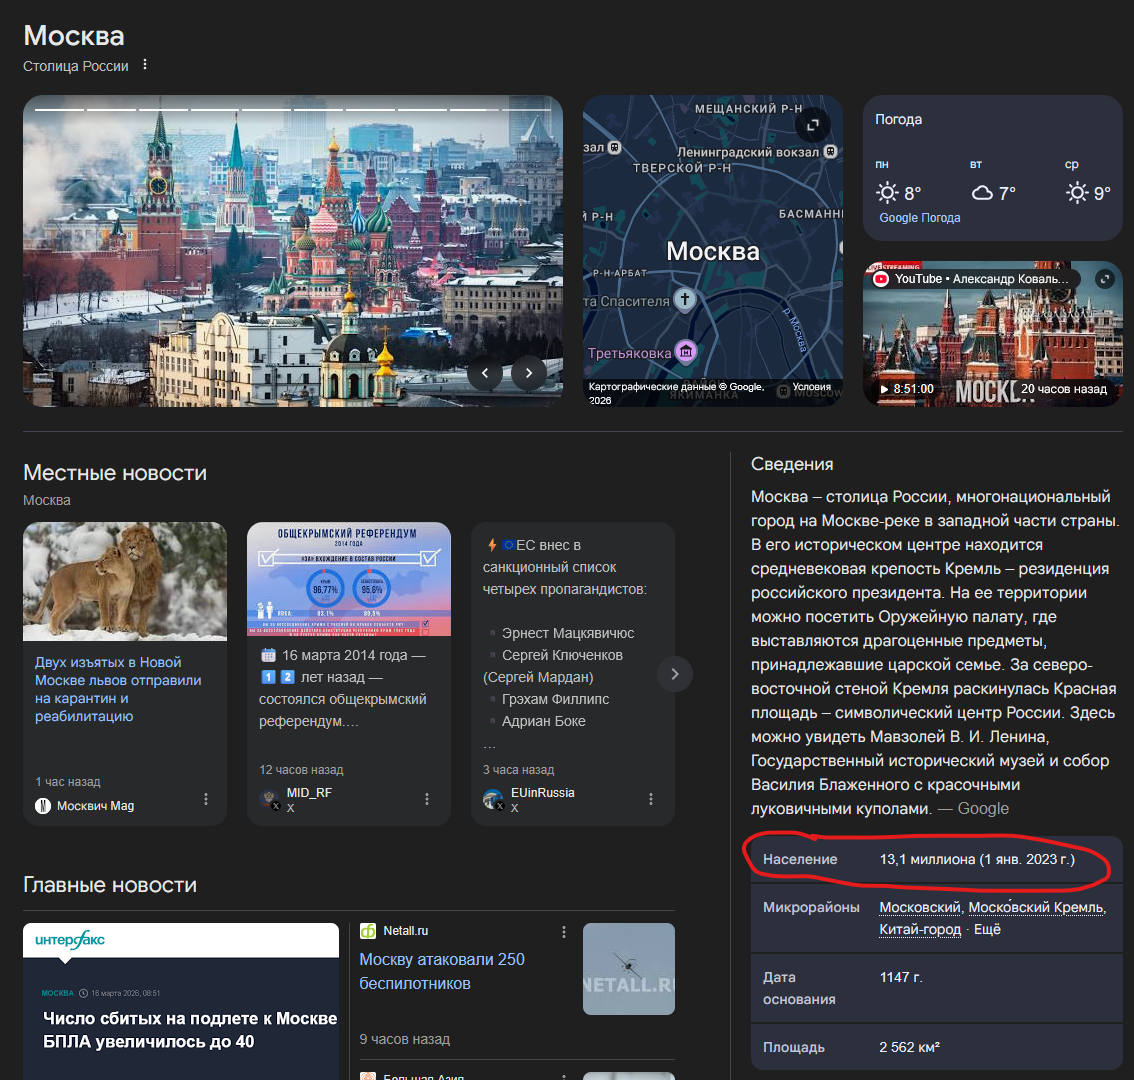Open the main Moscow Kremlin photo
Image resolution: width=1134 pixels, height=1080 pixels.
pyautogui.click(x=293, y=251)
